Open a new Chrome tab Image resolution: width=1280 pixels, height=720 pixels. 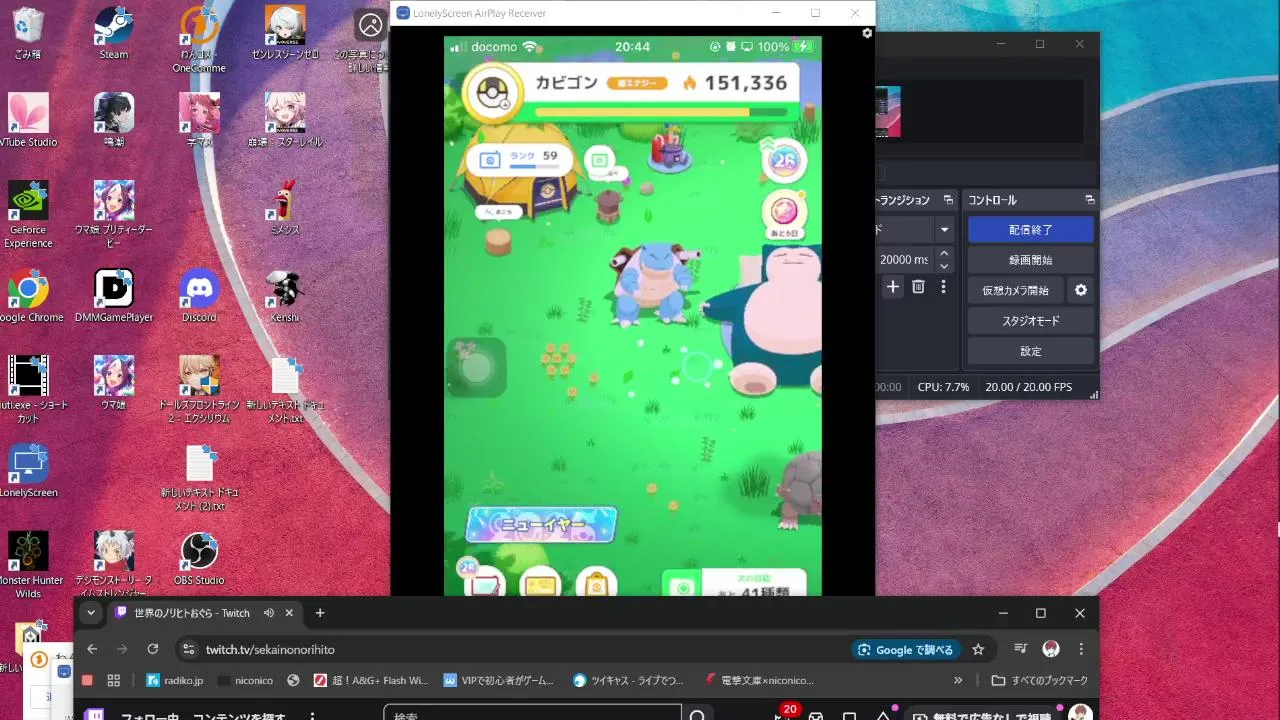pyautogui.click(x=320, y=613)
